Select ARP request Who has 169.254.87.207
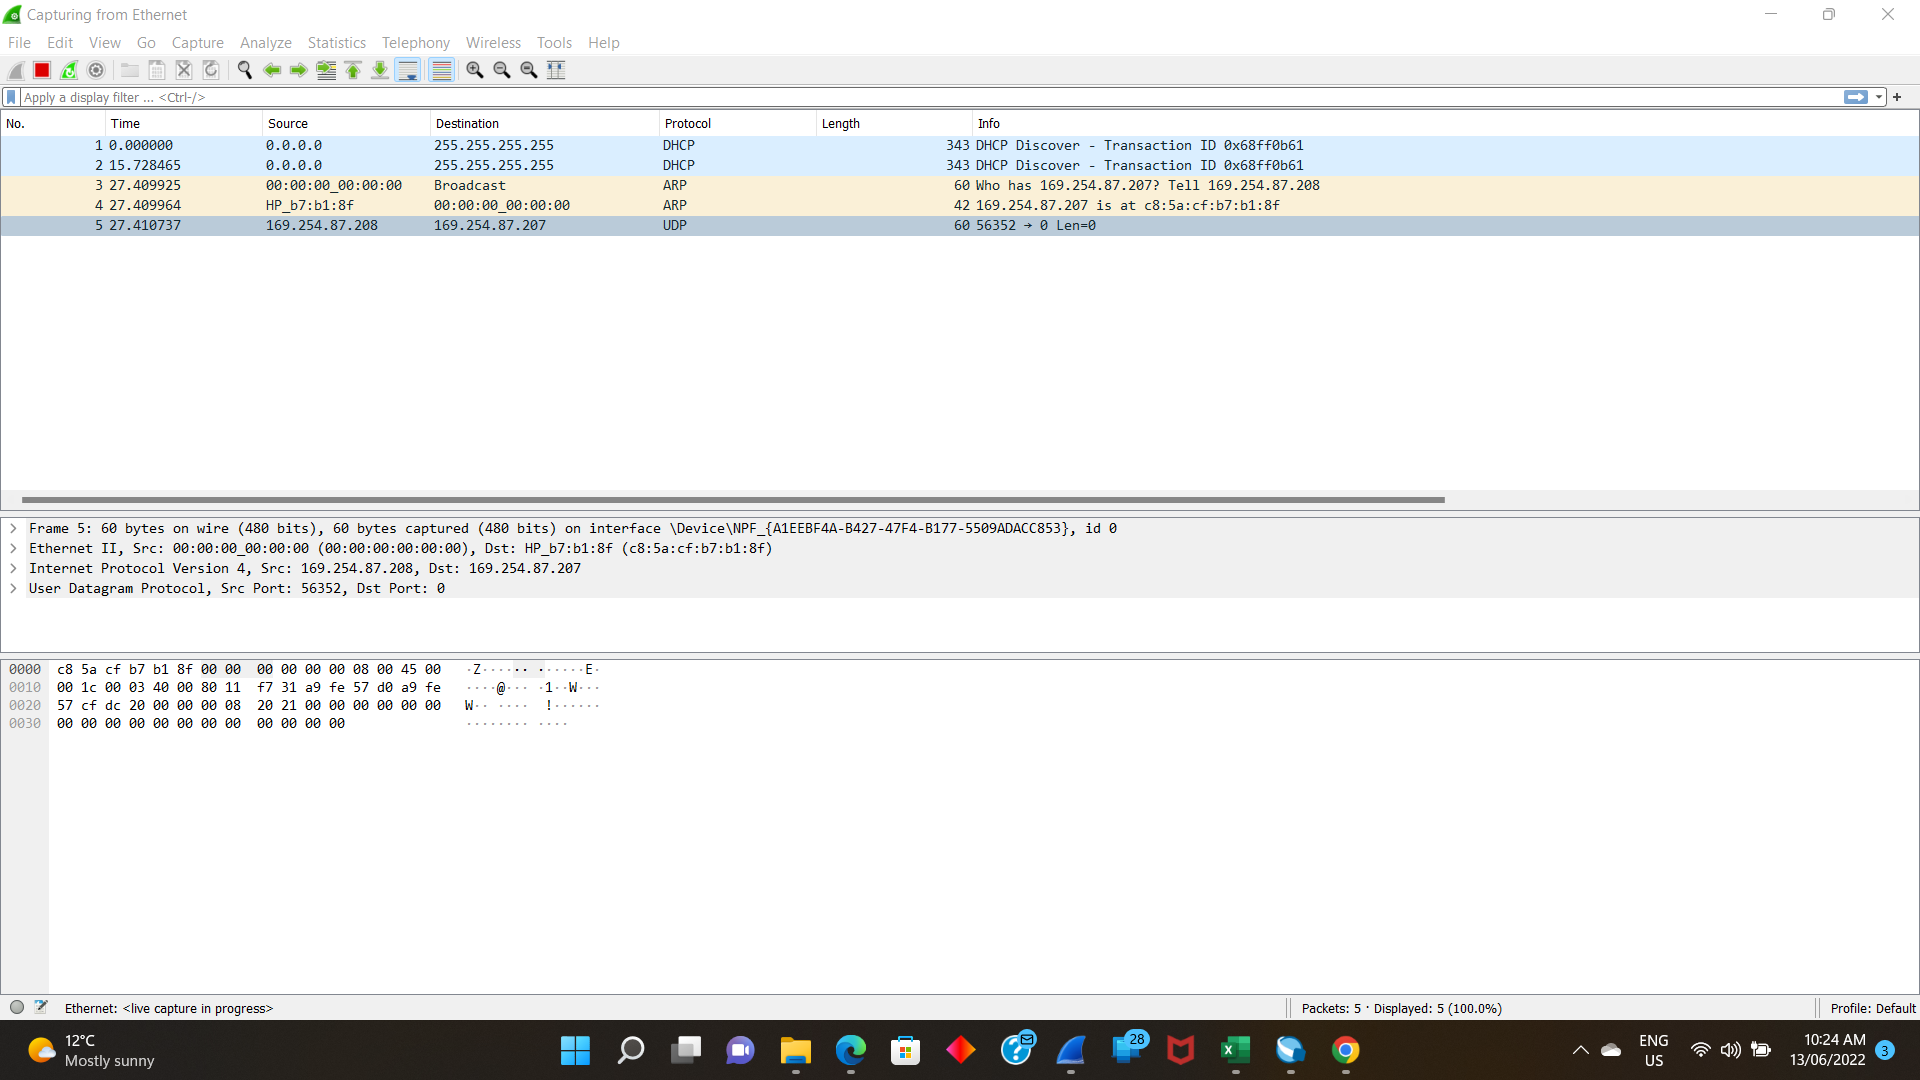 pos(960,185)
